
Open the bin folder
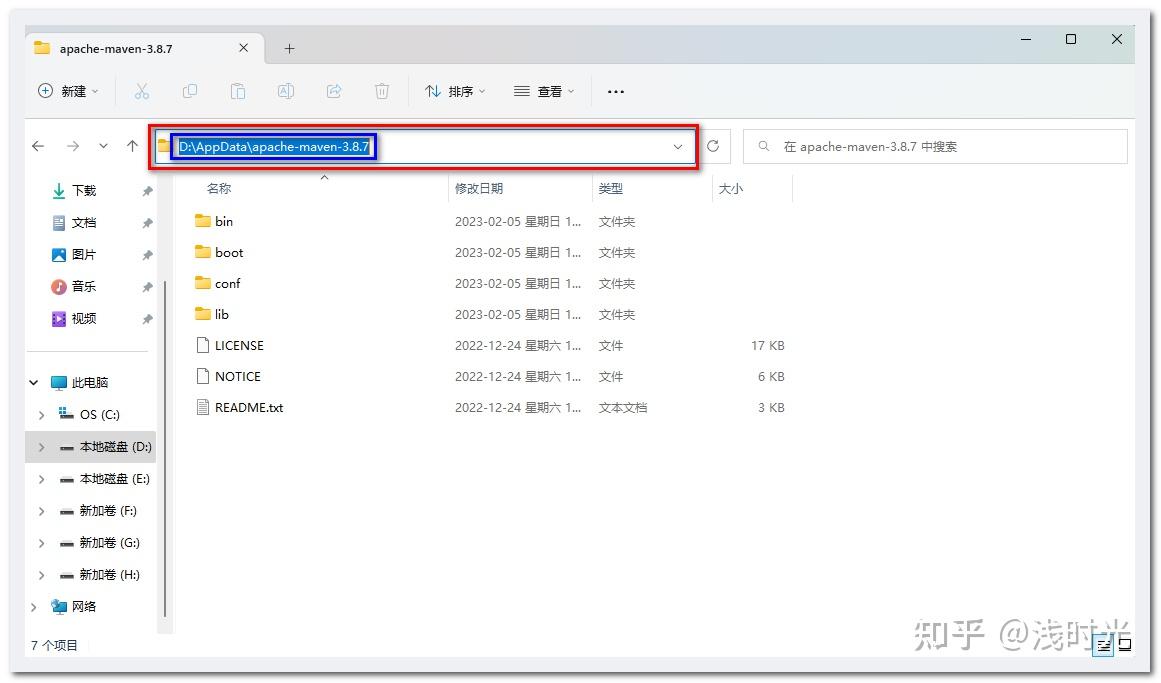tap(224, 221)
